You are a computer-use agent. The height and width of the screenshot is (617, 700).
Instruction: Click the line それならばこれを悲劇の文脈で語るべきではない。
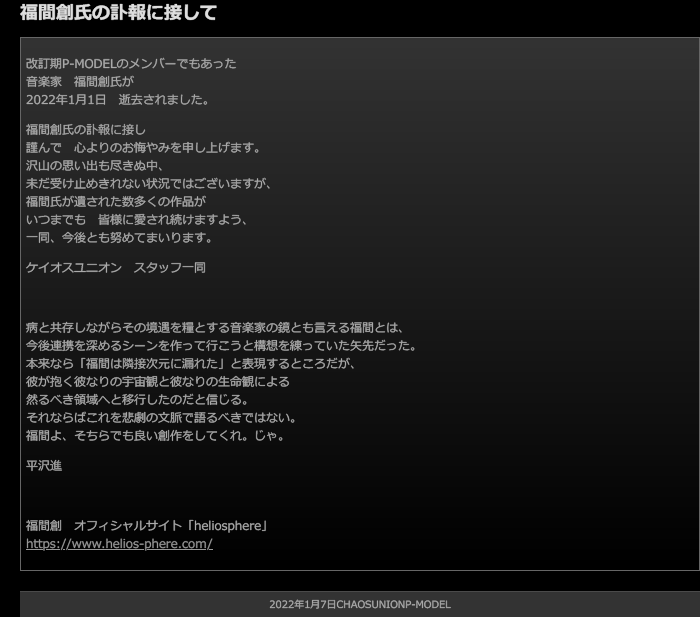[x=161, y=417]
